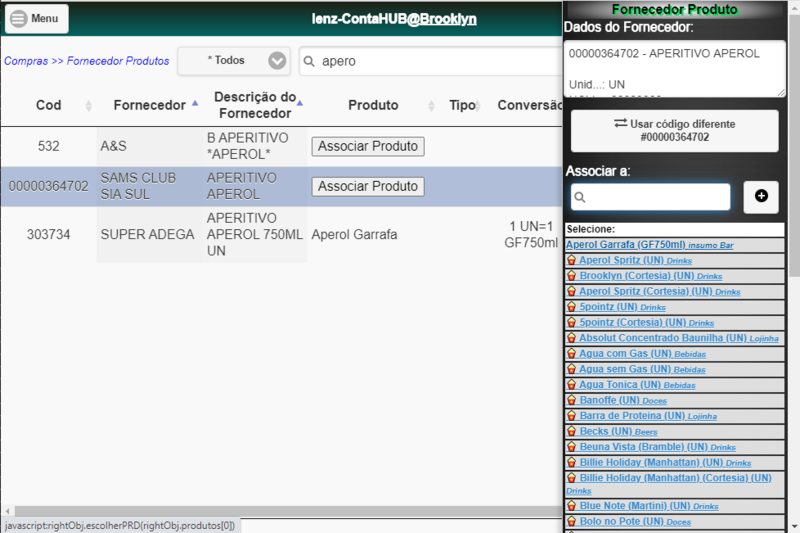Click the lenz-ContaHUB@Brooklyn header title
This screenshot has height=533, width=800.
pyautogui.click(x=394, y=19)
